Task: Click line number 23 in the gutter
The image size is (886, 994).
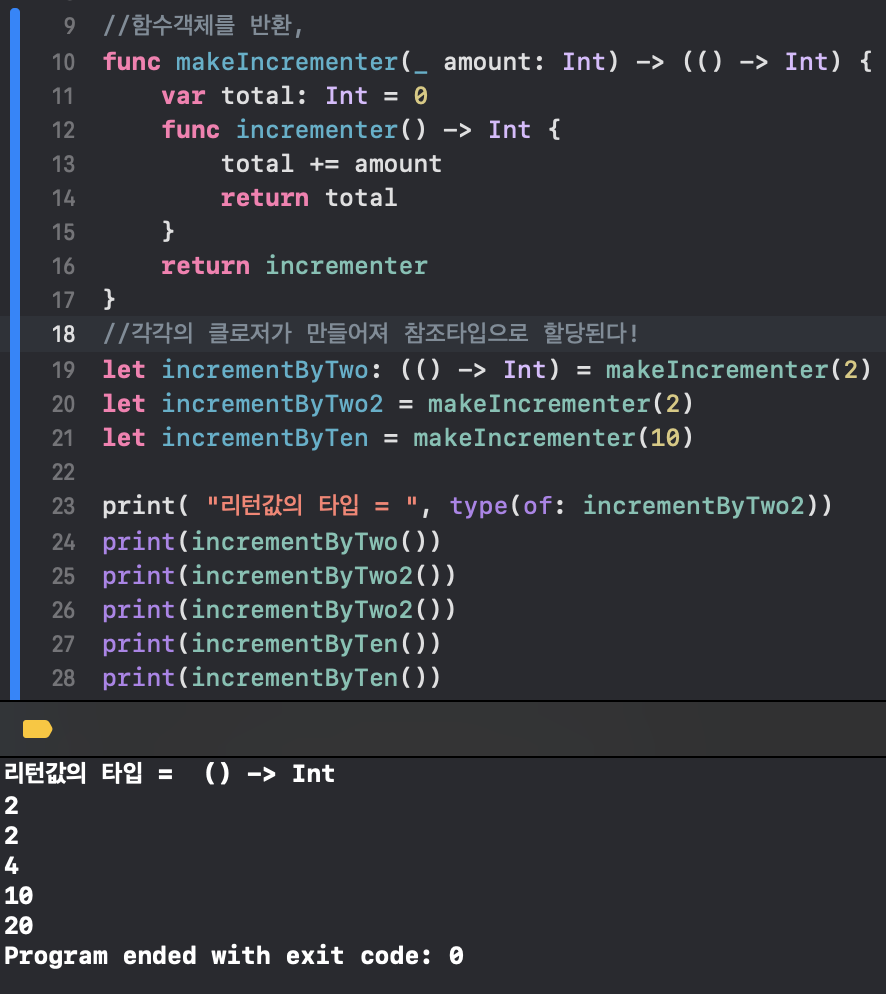Action: [63, 506]
